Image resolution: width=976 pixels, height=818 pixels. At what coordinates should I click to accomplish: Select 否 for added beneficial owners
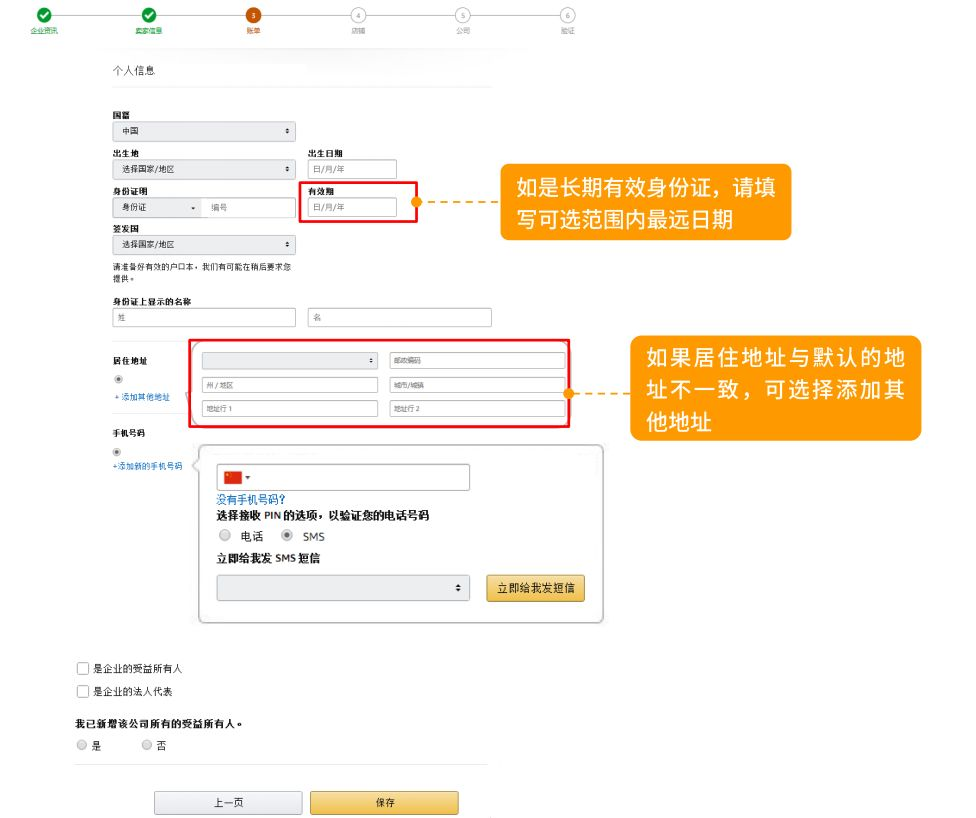click(x=147, y=745)
